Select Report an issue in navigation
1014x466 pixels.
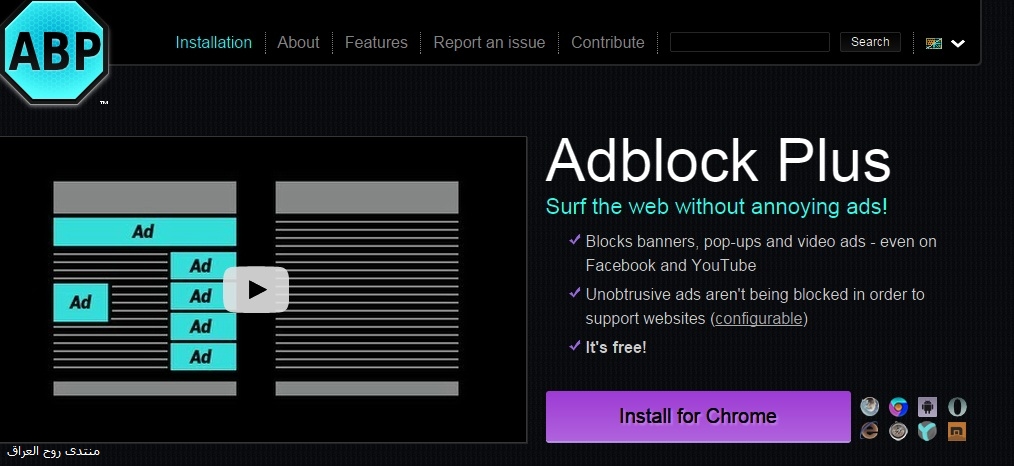(489, 42)
